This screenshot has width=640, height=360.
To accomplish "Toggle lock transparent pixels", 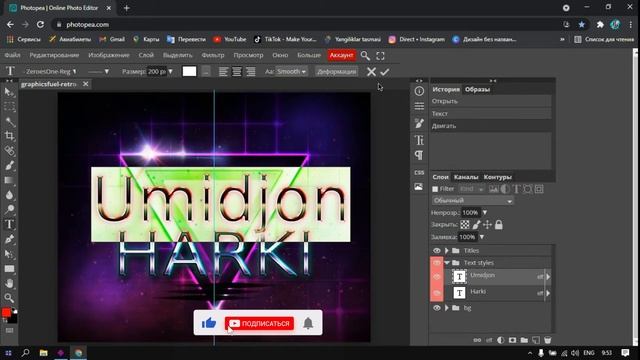I will pos(465,224).
